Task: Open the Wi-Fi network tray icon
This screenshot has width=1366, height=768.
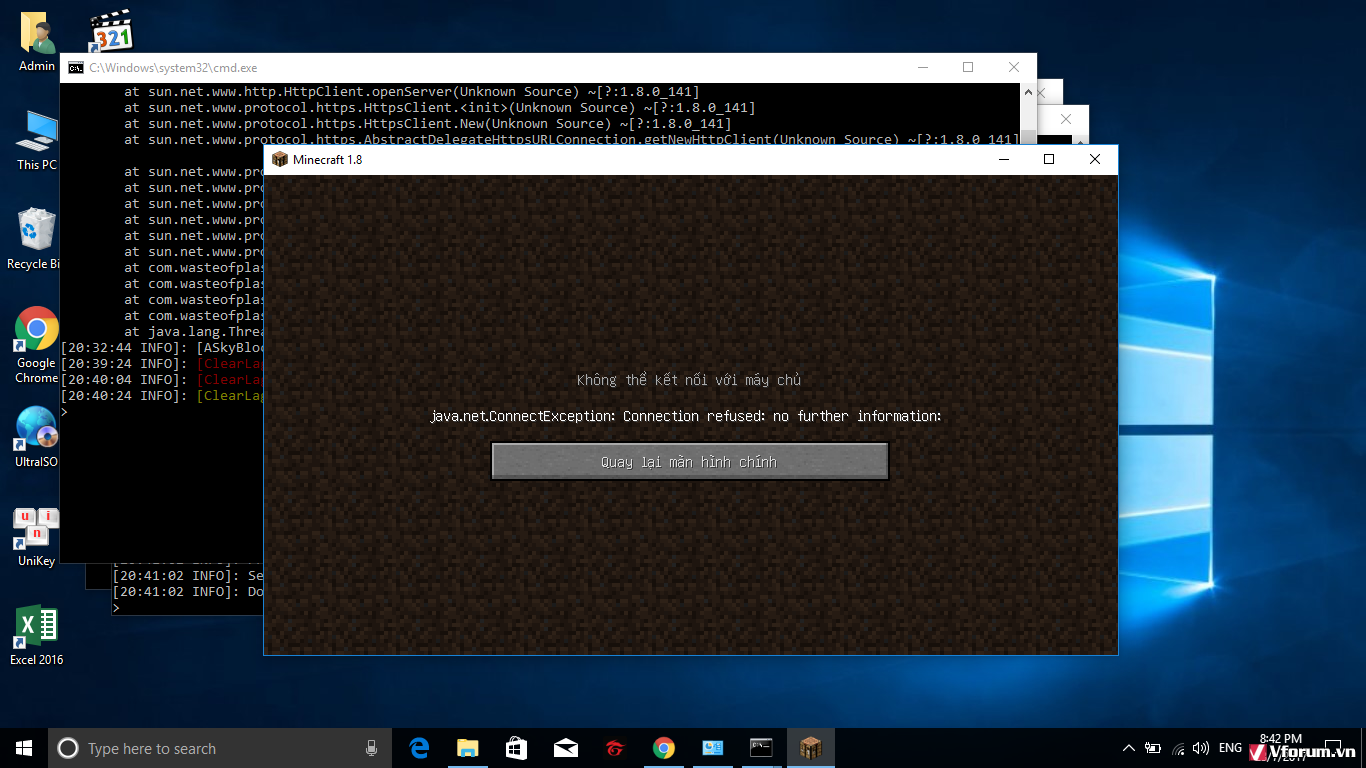Action: [1178, 748]
